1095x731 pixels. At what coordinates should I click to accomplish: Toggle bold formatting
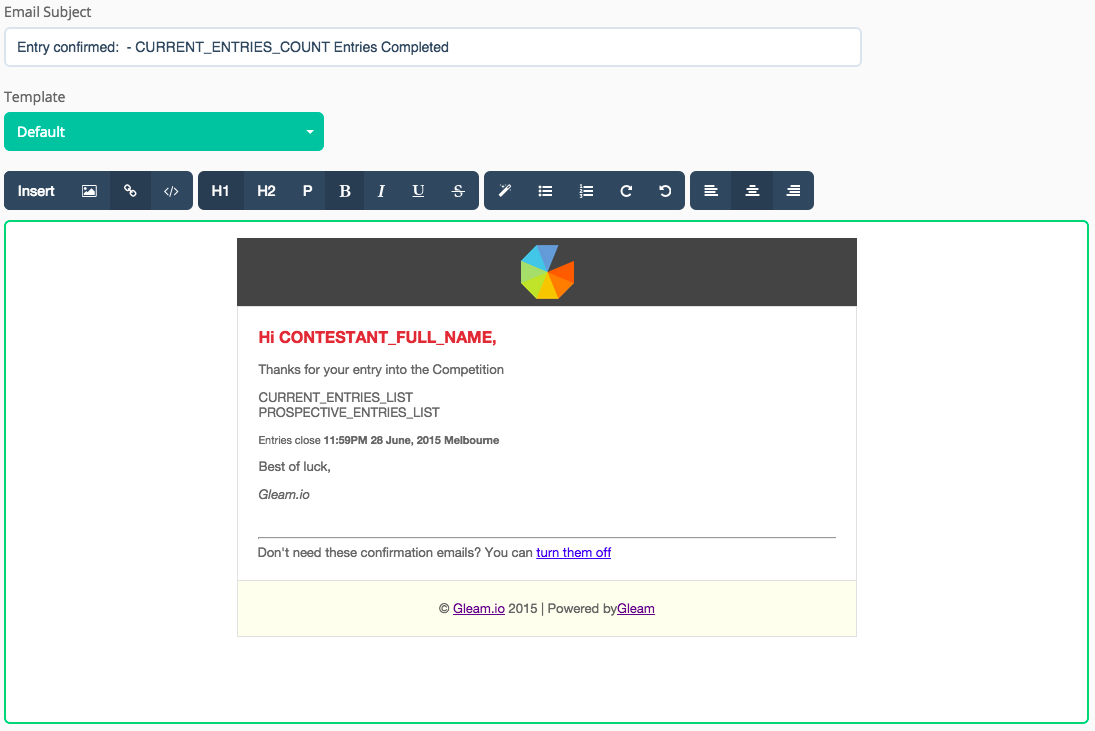[345, 191]
